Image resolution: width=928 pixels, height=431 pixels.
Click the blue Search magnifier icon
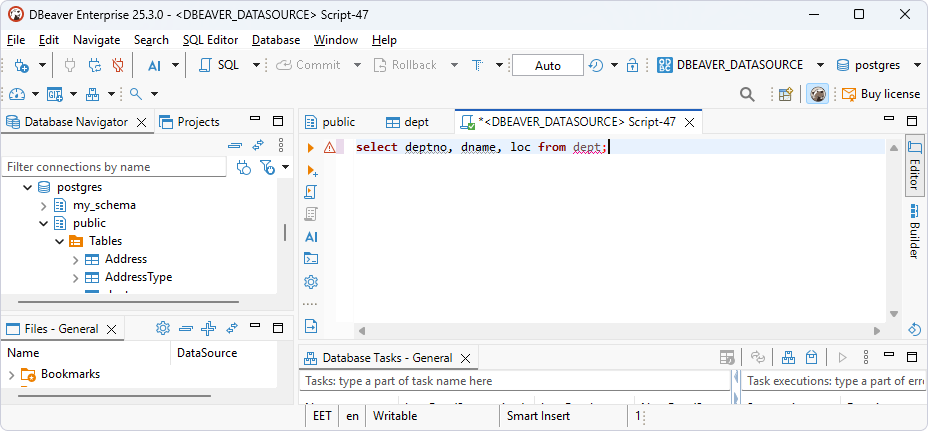[136, 94]
